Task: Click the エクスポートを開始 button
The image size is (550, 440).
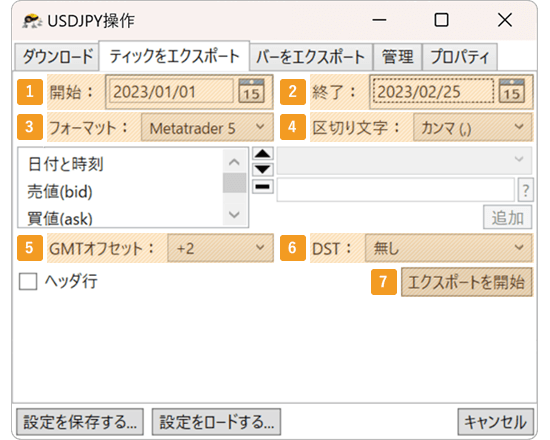Action: tap(467, 282)
